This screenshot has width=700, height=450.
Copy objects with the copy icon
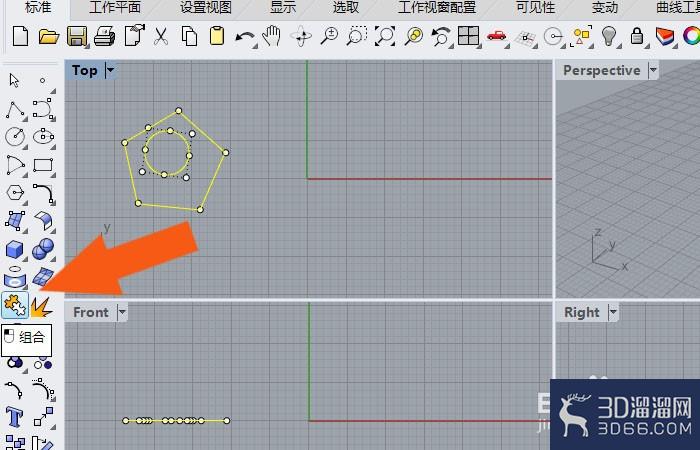(x=189, y=36)
